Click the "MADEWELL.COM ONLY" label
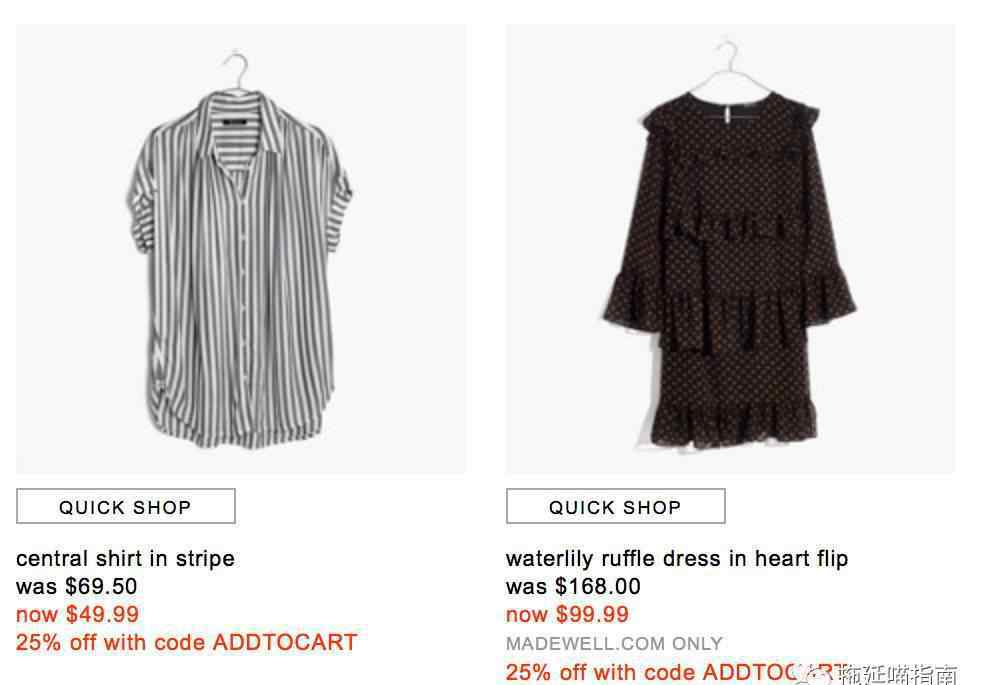Viewport: 990px width, 685px height. point(614,644)
